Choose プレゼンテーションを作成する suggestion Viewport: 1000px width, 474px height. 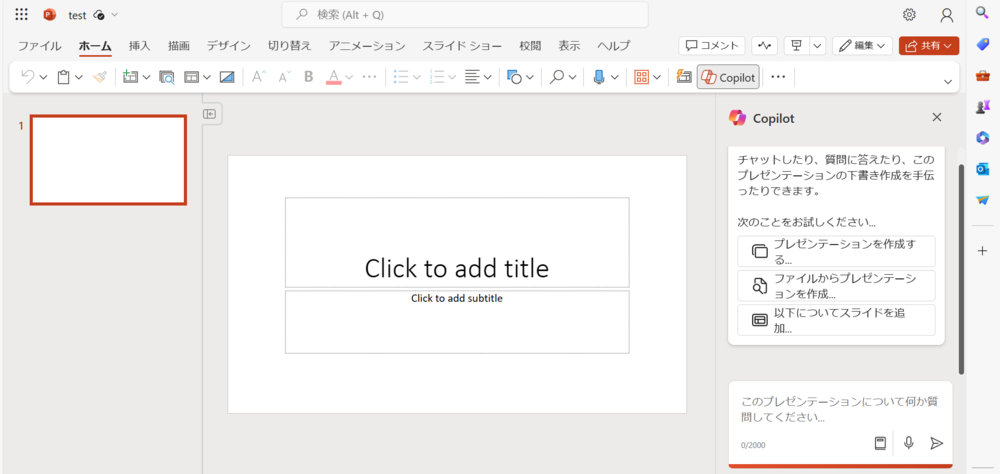tap(836, 251)
